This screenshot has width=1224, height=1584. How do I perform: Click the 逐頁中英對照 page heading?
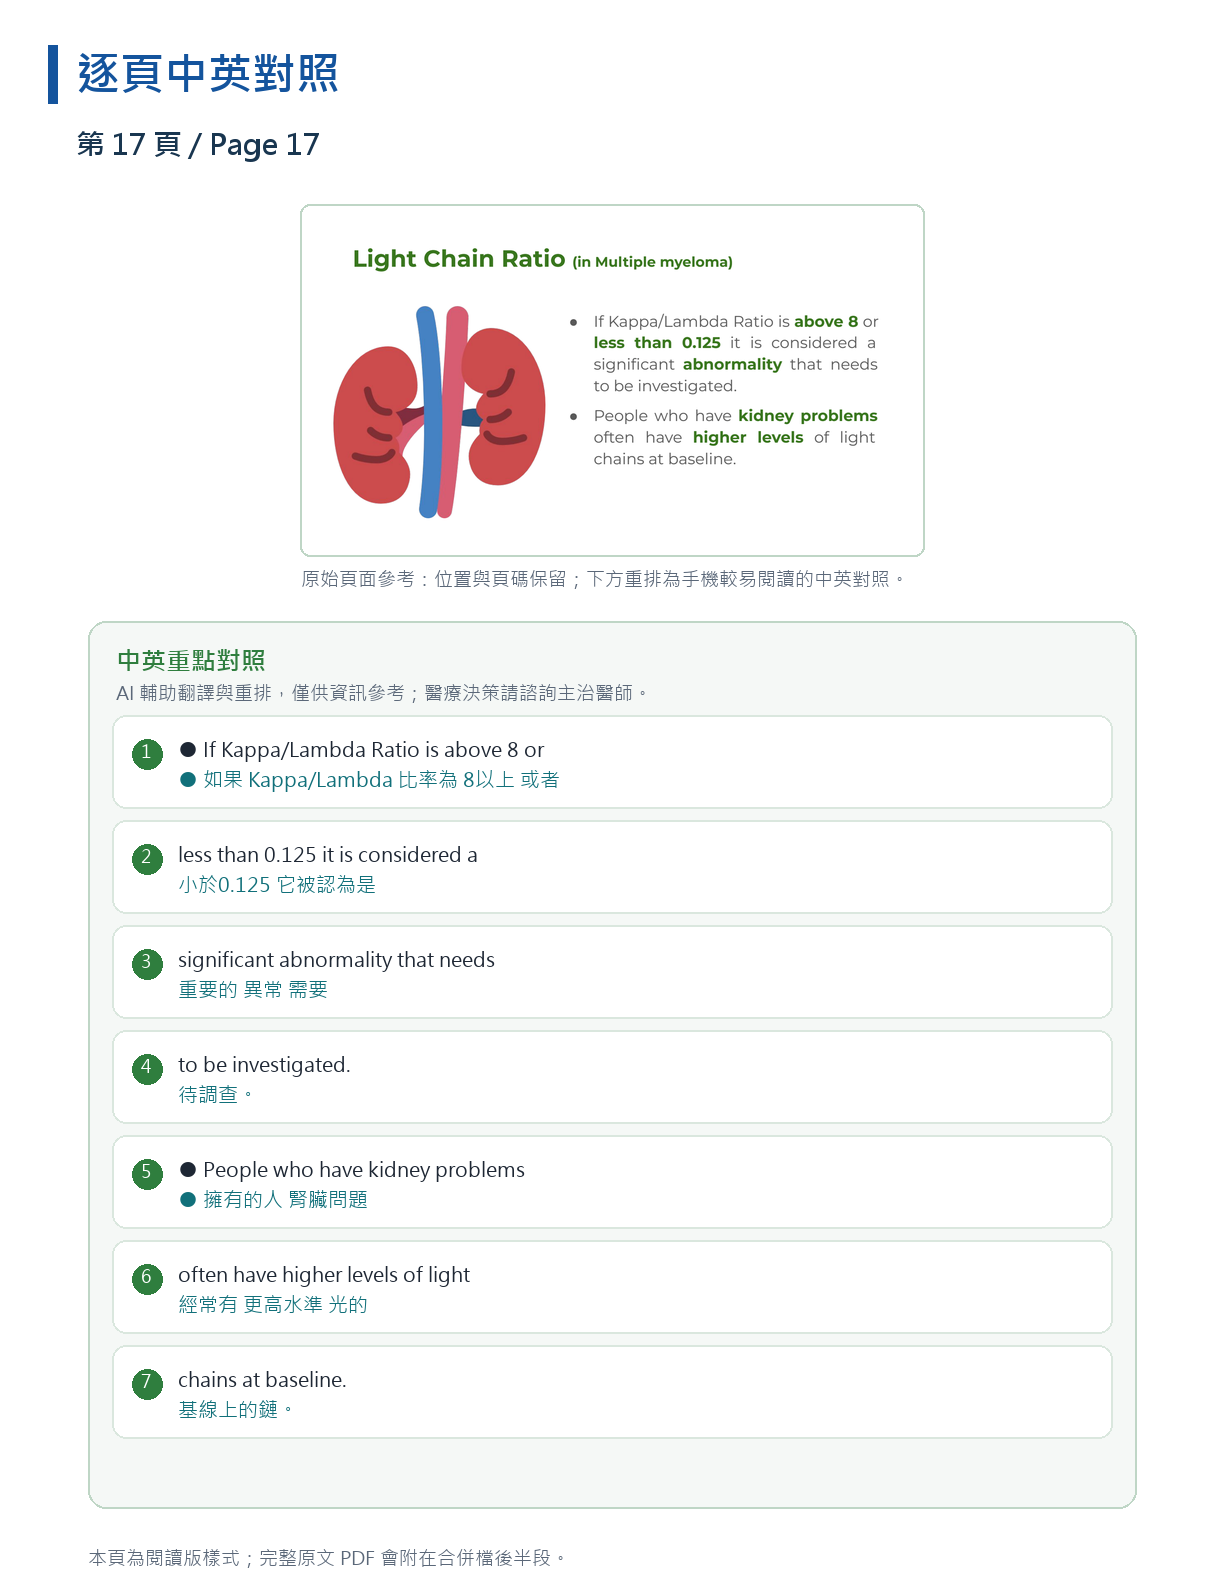208,73
